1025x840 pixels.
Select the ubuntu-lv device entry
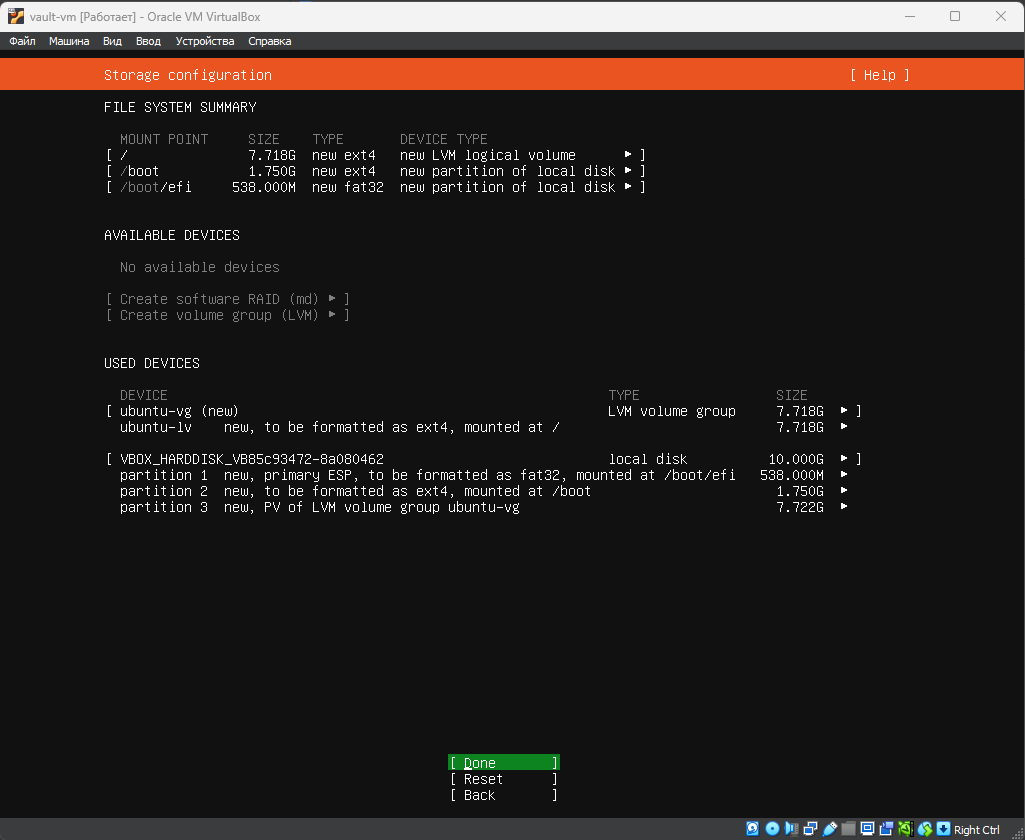click(484, 427)
